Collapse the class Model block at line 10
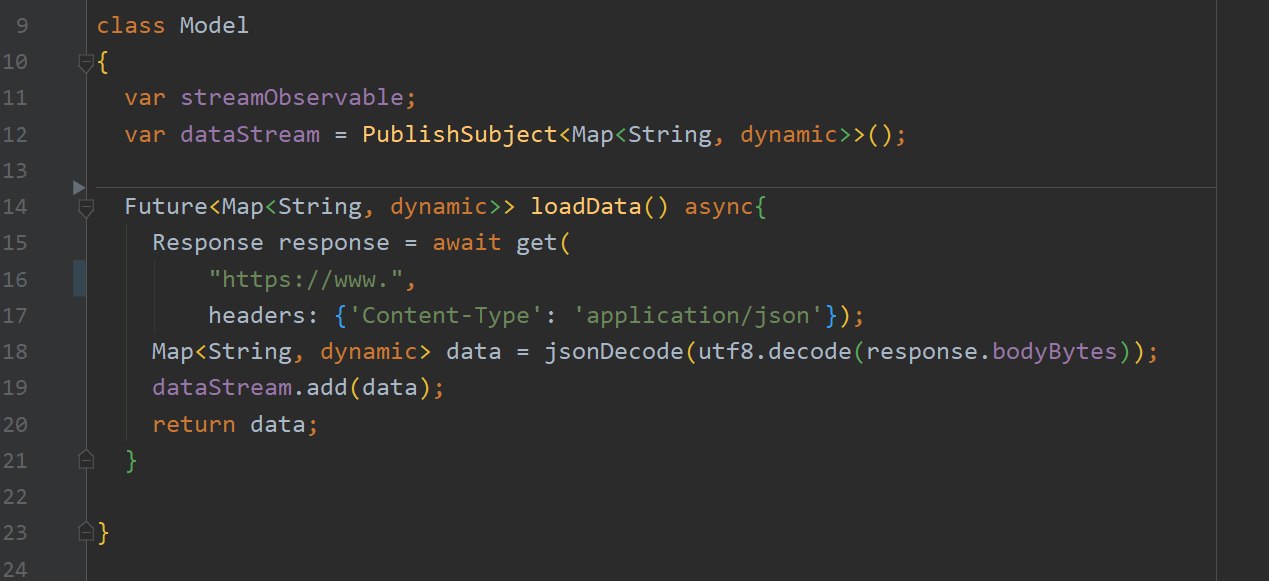The height and width of the screenshot is (581, 1269). (x=85, y=63)
